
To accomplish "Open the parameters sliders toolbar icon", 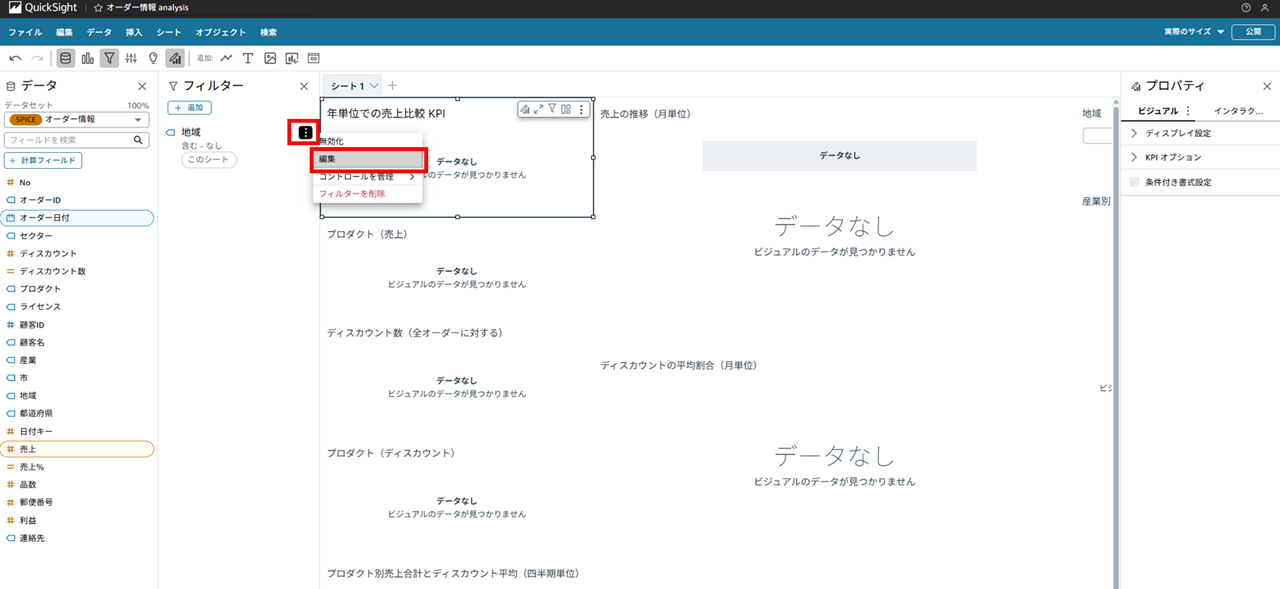I will point(131,58).
